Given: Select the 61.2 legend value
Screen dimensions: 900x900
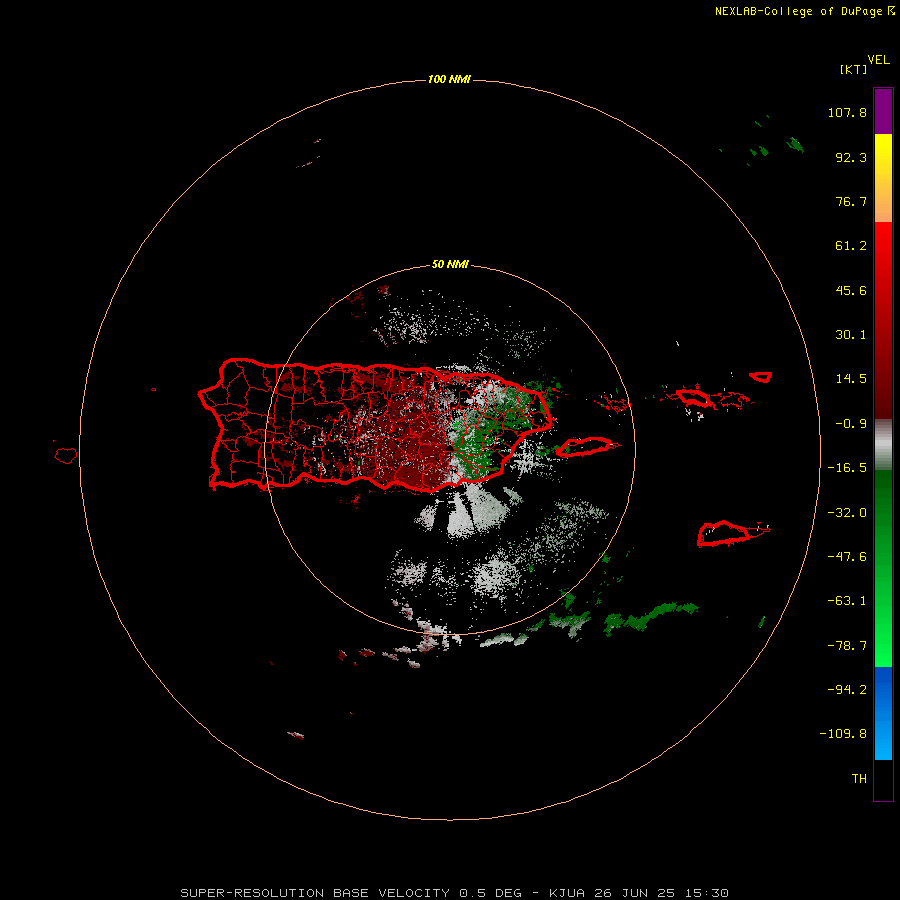Looking at the screenshot, I should (851, 246).
